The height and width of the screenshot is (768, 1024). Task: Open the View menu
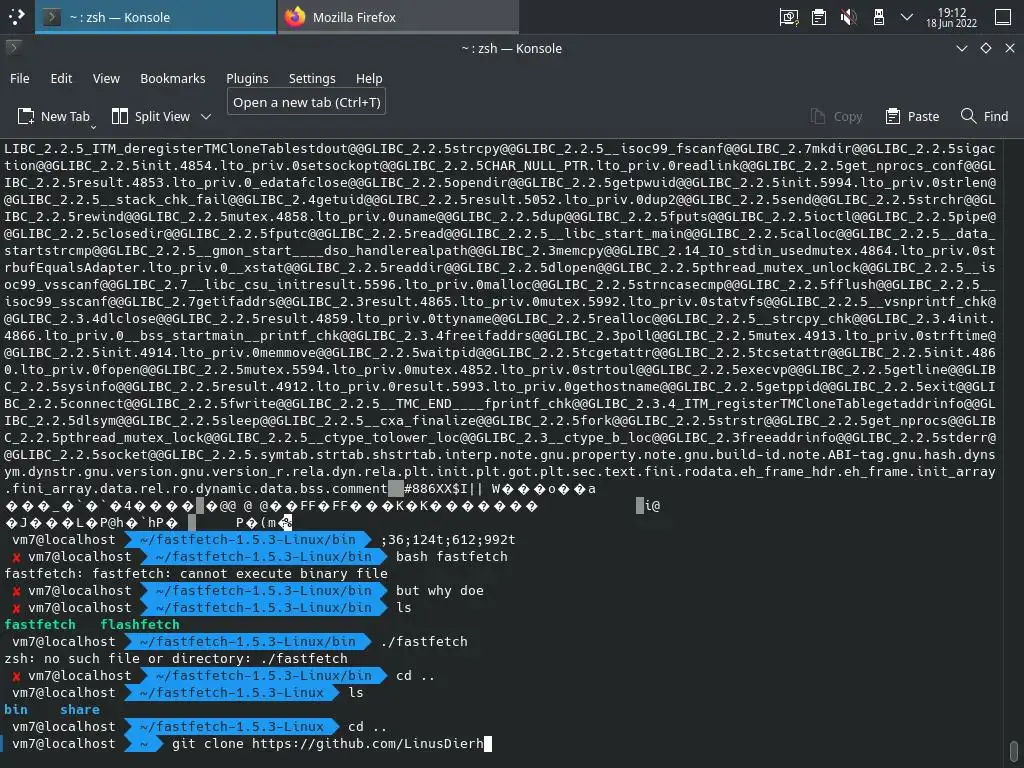pos(106,78)
